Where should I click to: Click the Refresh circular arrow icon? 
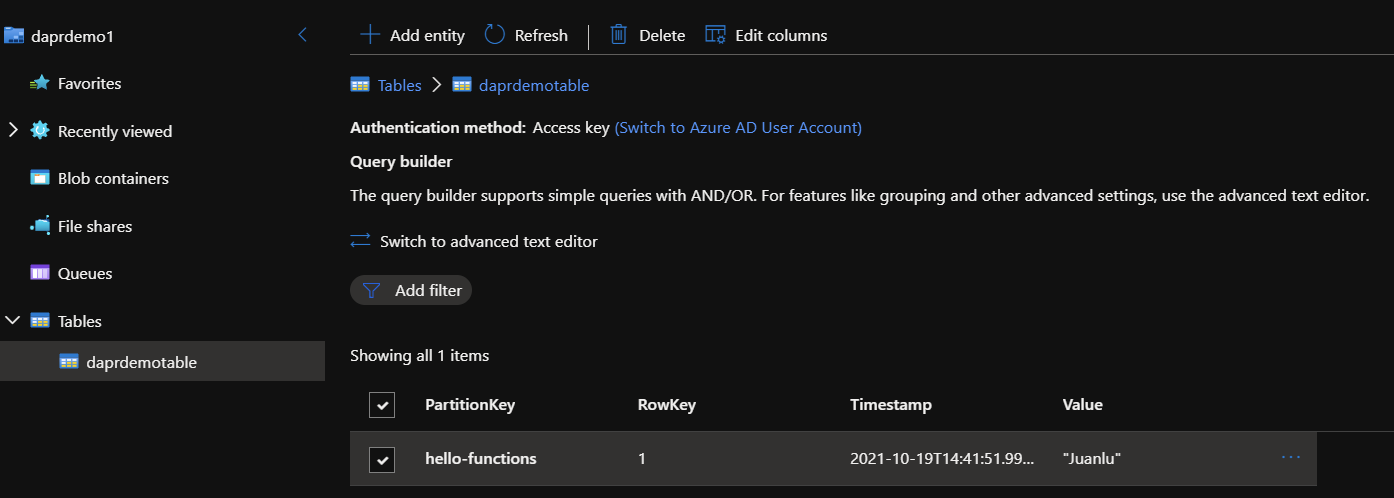495,35
